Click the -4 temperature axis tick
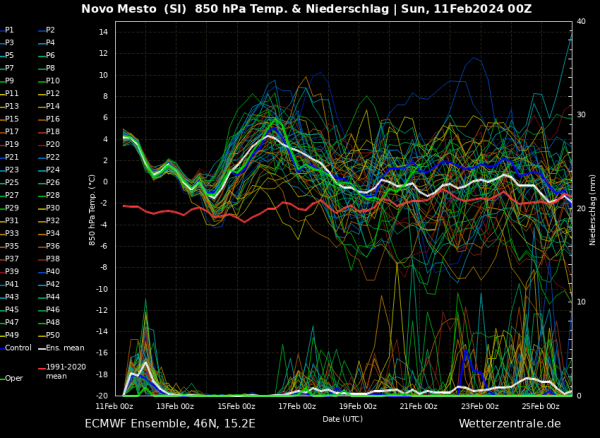This screenshot has width=600, height=438. (x=104, y=225)
